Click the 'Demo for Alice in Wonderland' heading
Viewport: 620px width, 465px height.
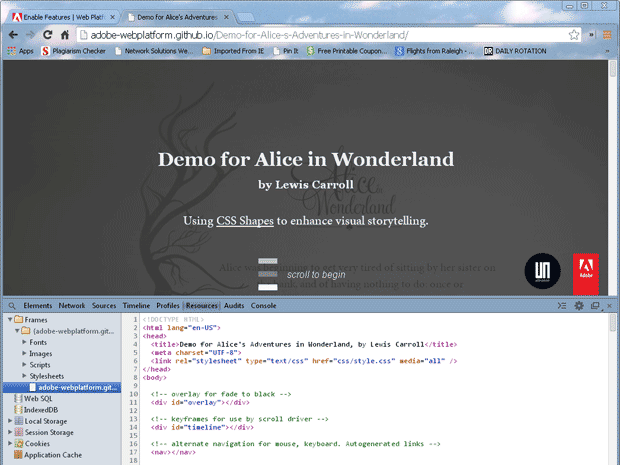click(x=306, y=159)
